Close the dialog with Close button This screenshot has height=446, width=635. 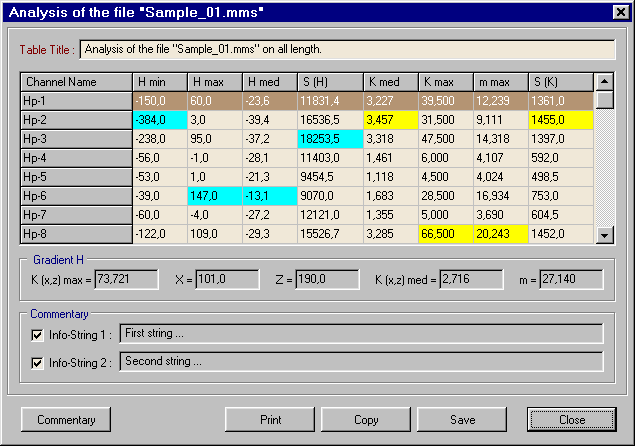point(572,420)
